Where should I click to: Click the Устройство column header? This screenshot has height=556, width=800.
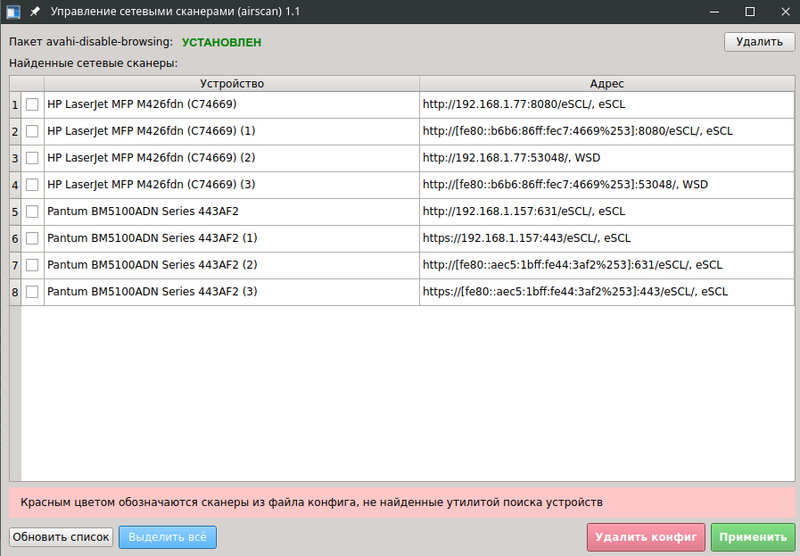[x=232, y=83]
